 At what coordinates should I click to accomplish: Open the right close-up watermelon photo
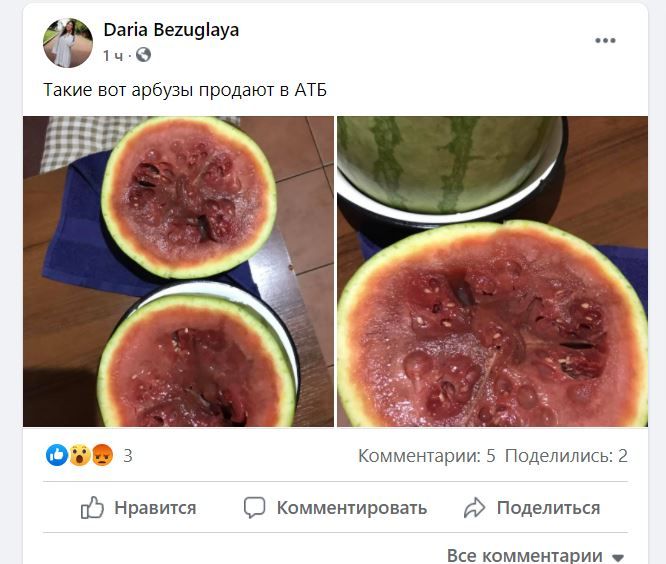[492, 271]
